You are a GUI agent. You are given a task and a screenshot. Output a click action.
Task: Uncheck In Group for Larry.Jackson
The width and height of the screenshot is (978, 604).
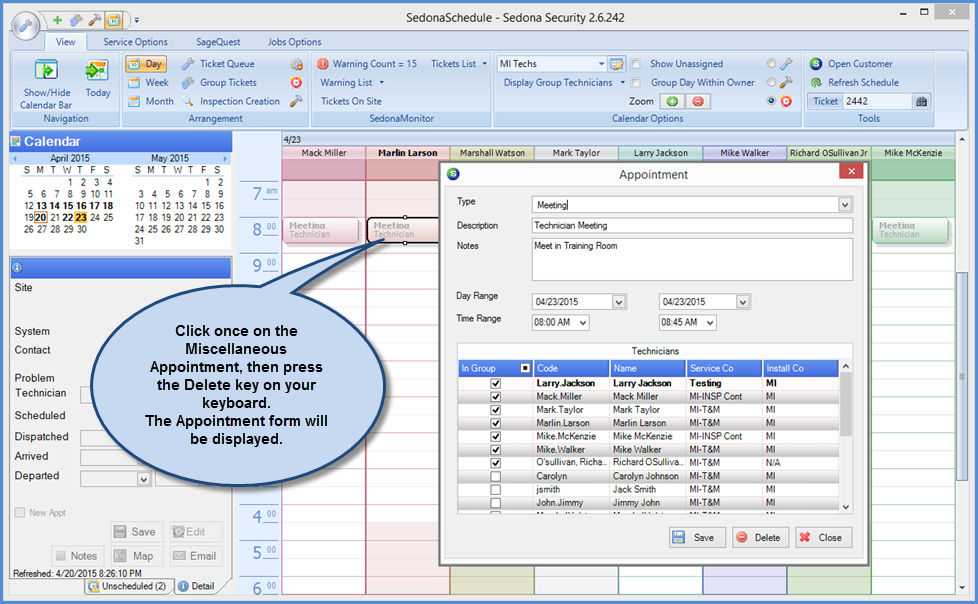pyautogui.click(x=496, y=384)
